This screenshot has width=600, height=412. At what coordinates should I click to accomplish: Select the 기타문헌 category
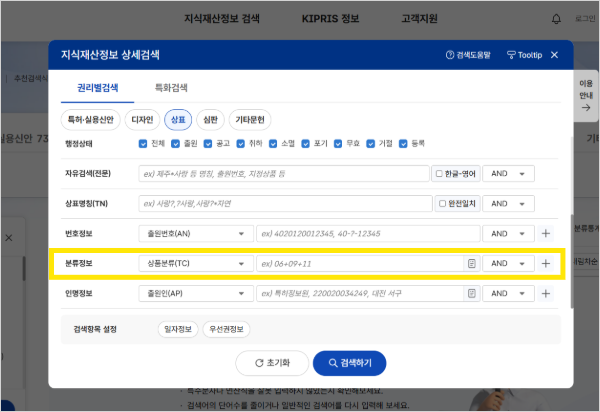(x=250, y=120)
